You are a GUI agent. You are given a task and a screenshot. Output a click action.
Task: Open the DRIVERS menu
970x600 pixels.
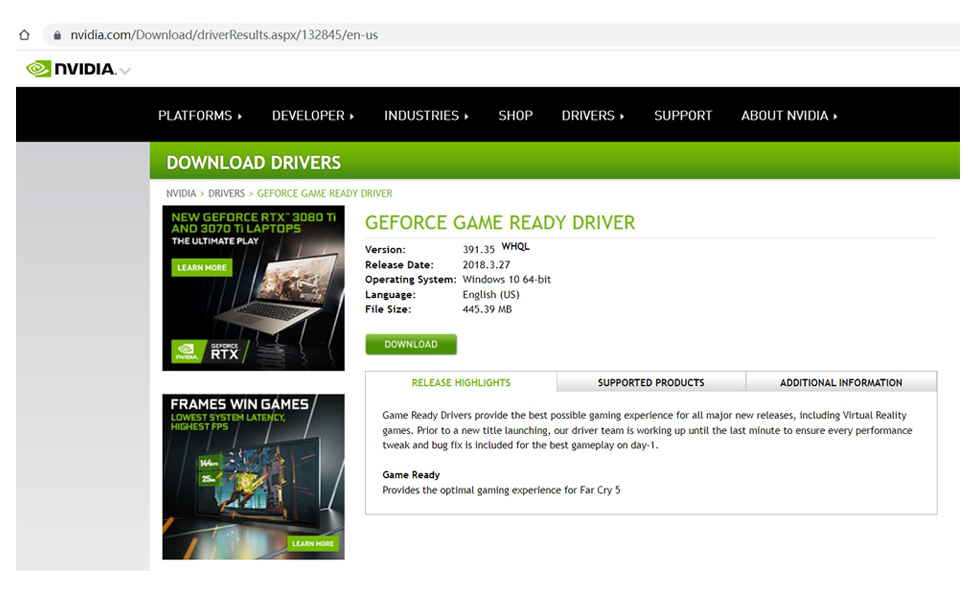pyautogui.click(x=593, y=116)
